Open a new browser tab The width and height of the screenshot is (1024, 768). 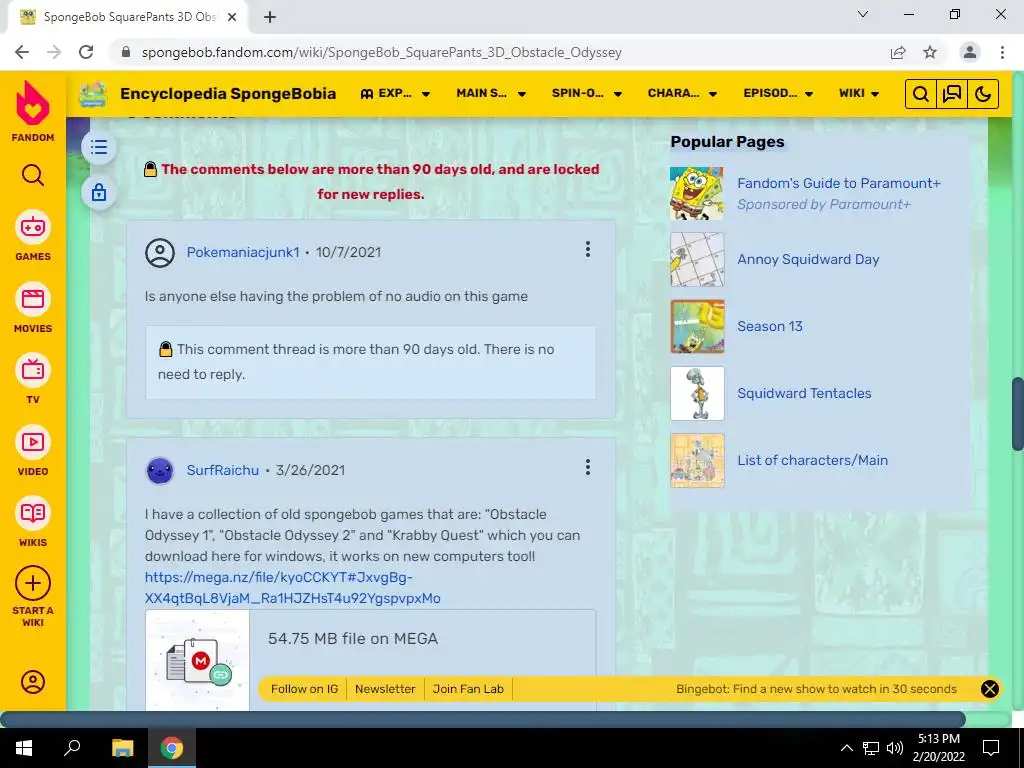(x=270, y=18)
